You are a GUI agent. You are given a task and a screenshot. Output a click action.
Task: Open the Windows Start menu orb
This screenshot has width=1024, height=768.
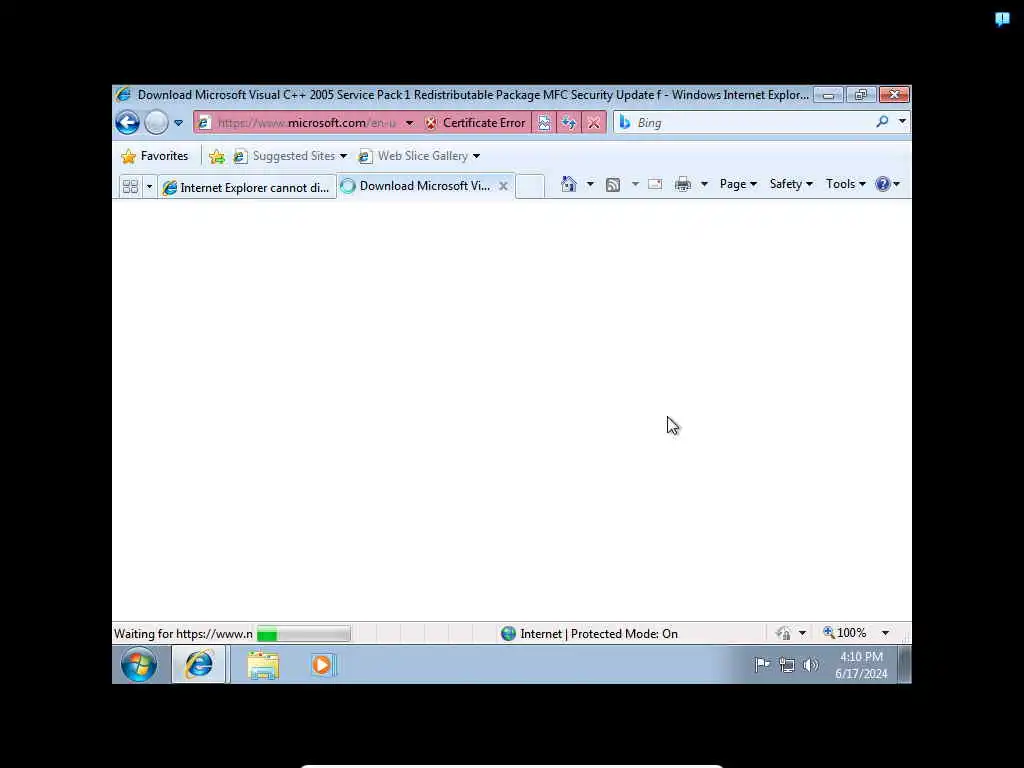click(x=139, y=665)
